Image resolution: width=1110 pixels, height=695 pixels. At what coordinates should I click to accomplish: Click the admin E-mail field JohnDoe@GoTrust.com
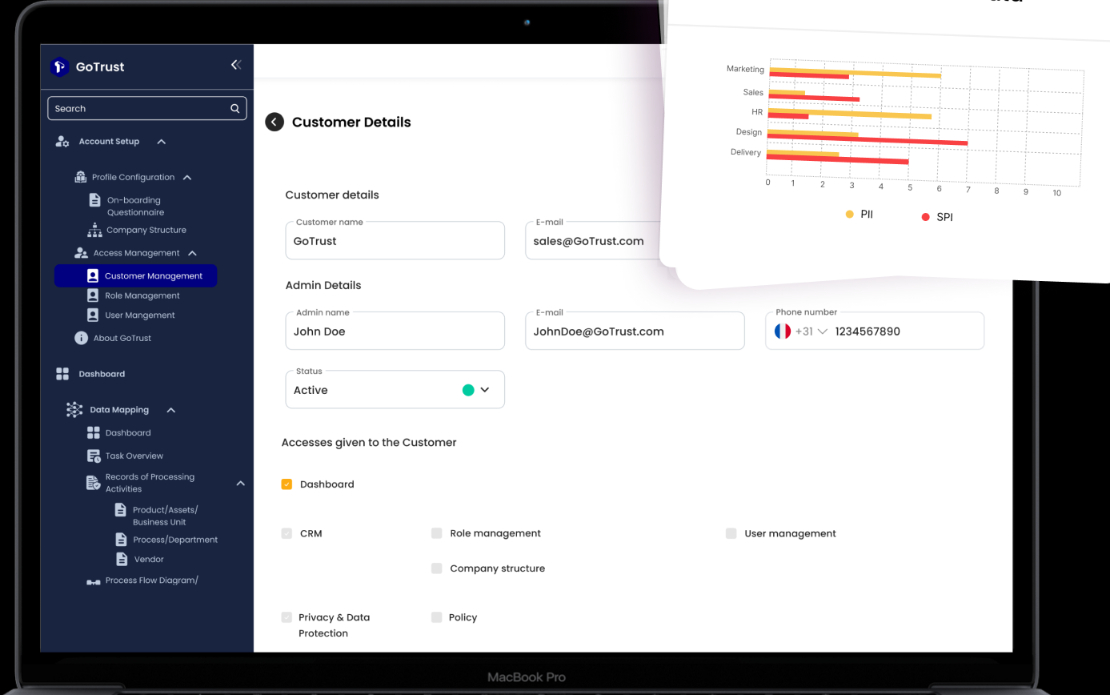tap(635, 331)
